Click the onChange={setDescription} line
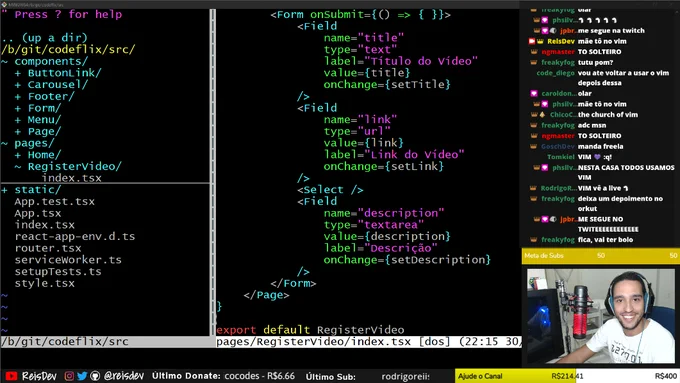 (407, 260)
